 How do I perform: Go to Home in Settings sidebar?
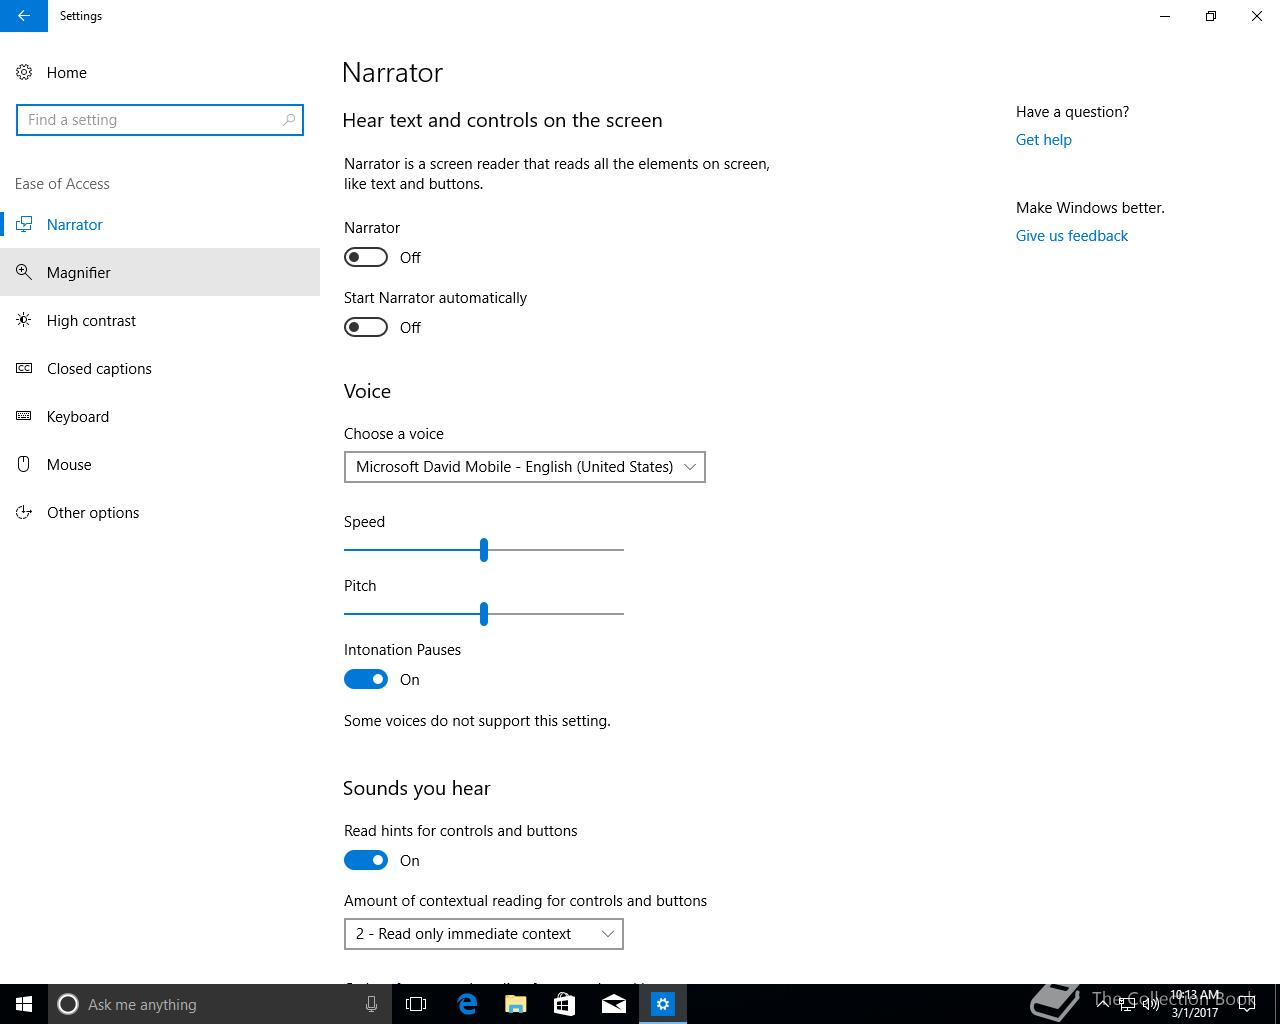(x=160, y=72)
